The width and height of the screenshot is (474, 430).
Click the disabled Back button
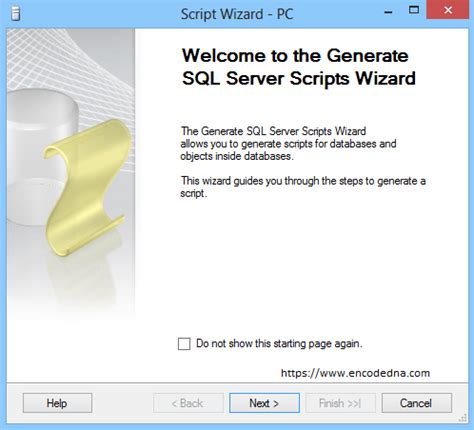[188, 403]
